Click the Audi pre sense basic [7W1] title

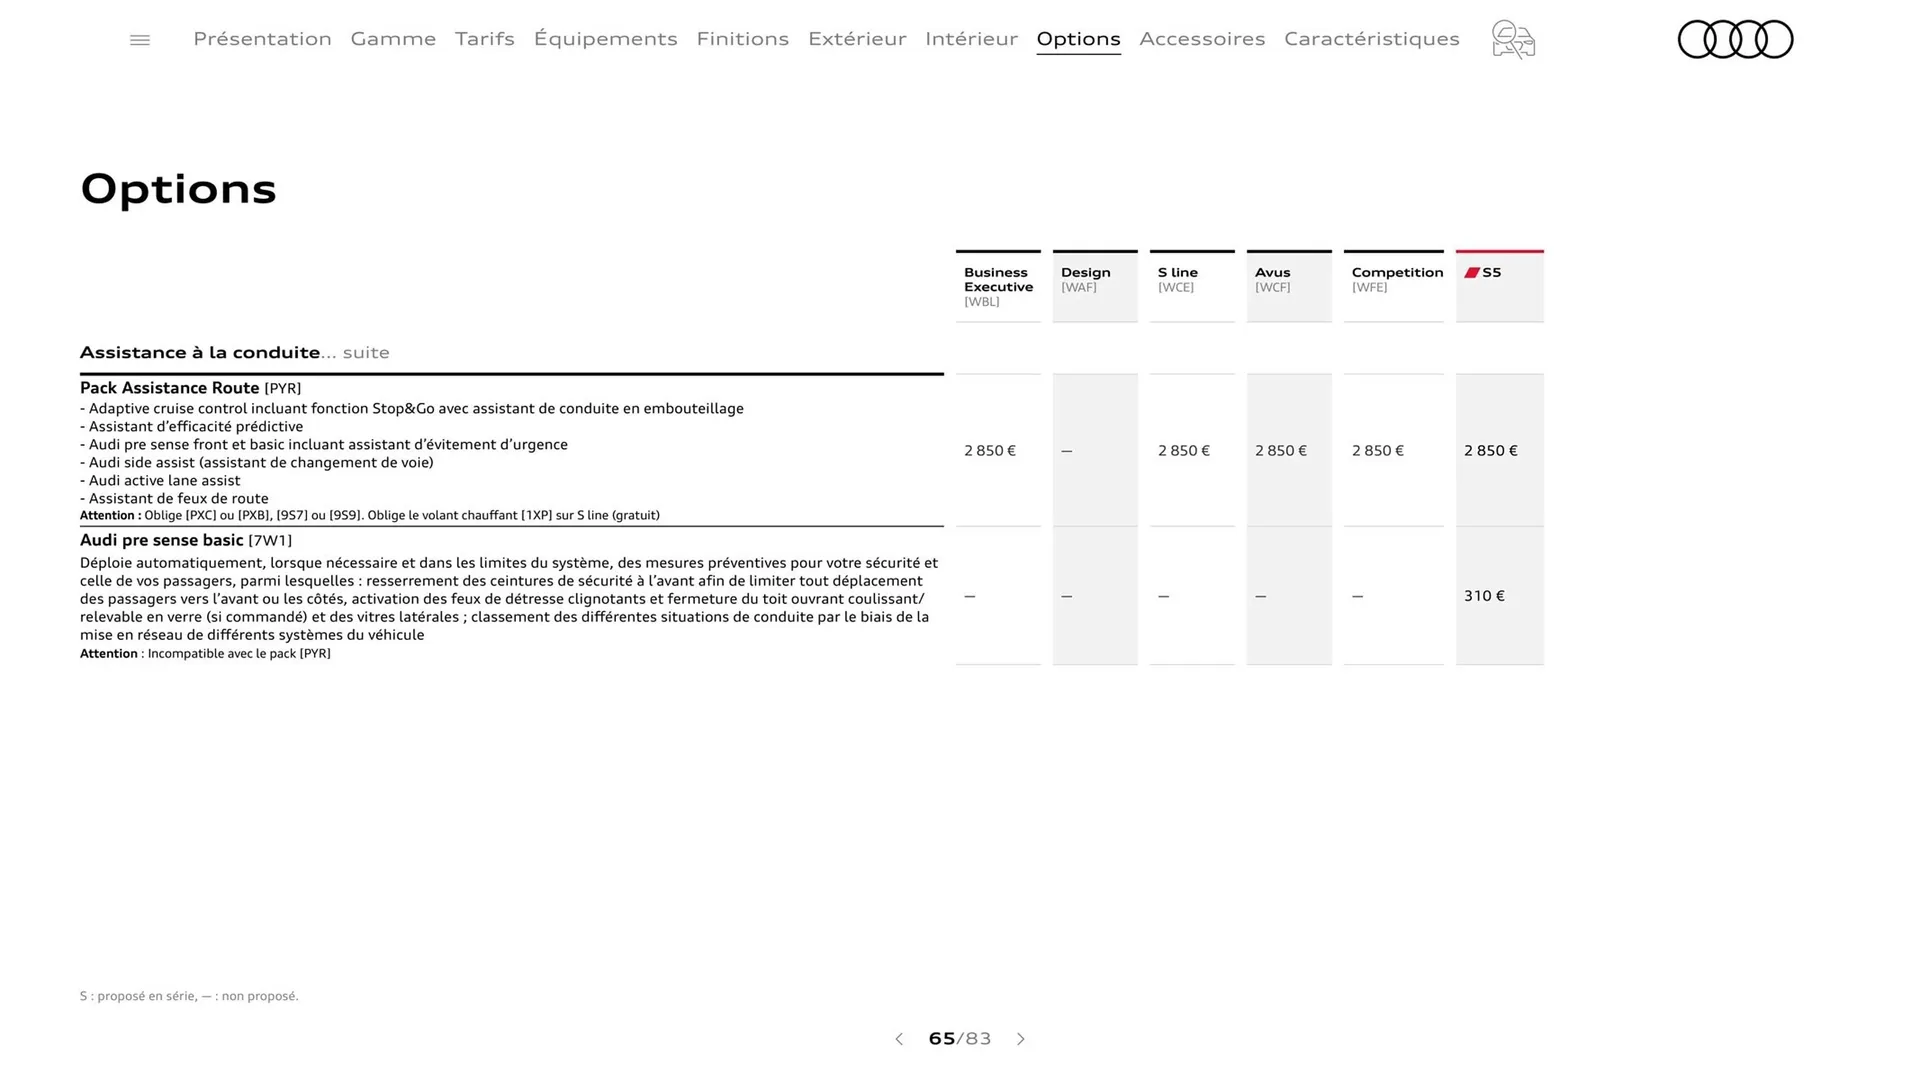[x=186, y=540]
